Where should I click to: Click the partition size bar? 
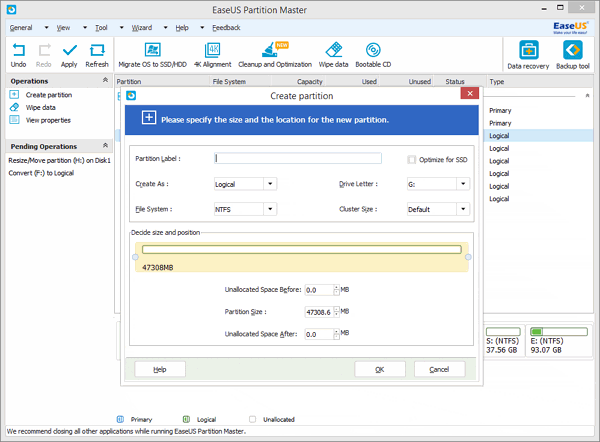(302, 250)
